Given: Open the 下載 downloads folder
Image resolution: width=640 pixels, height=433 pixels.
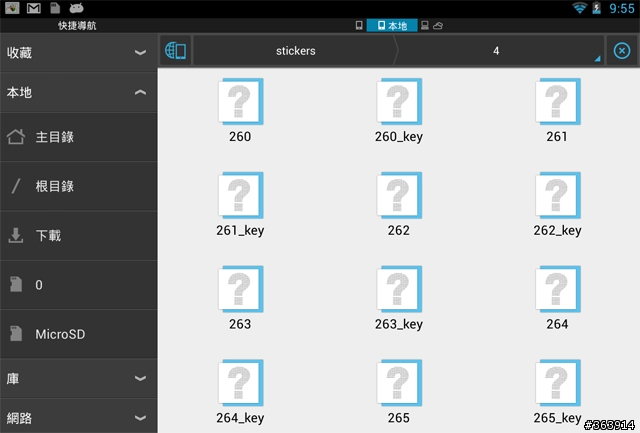Looking at the screenshot, I should (79, 236).
